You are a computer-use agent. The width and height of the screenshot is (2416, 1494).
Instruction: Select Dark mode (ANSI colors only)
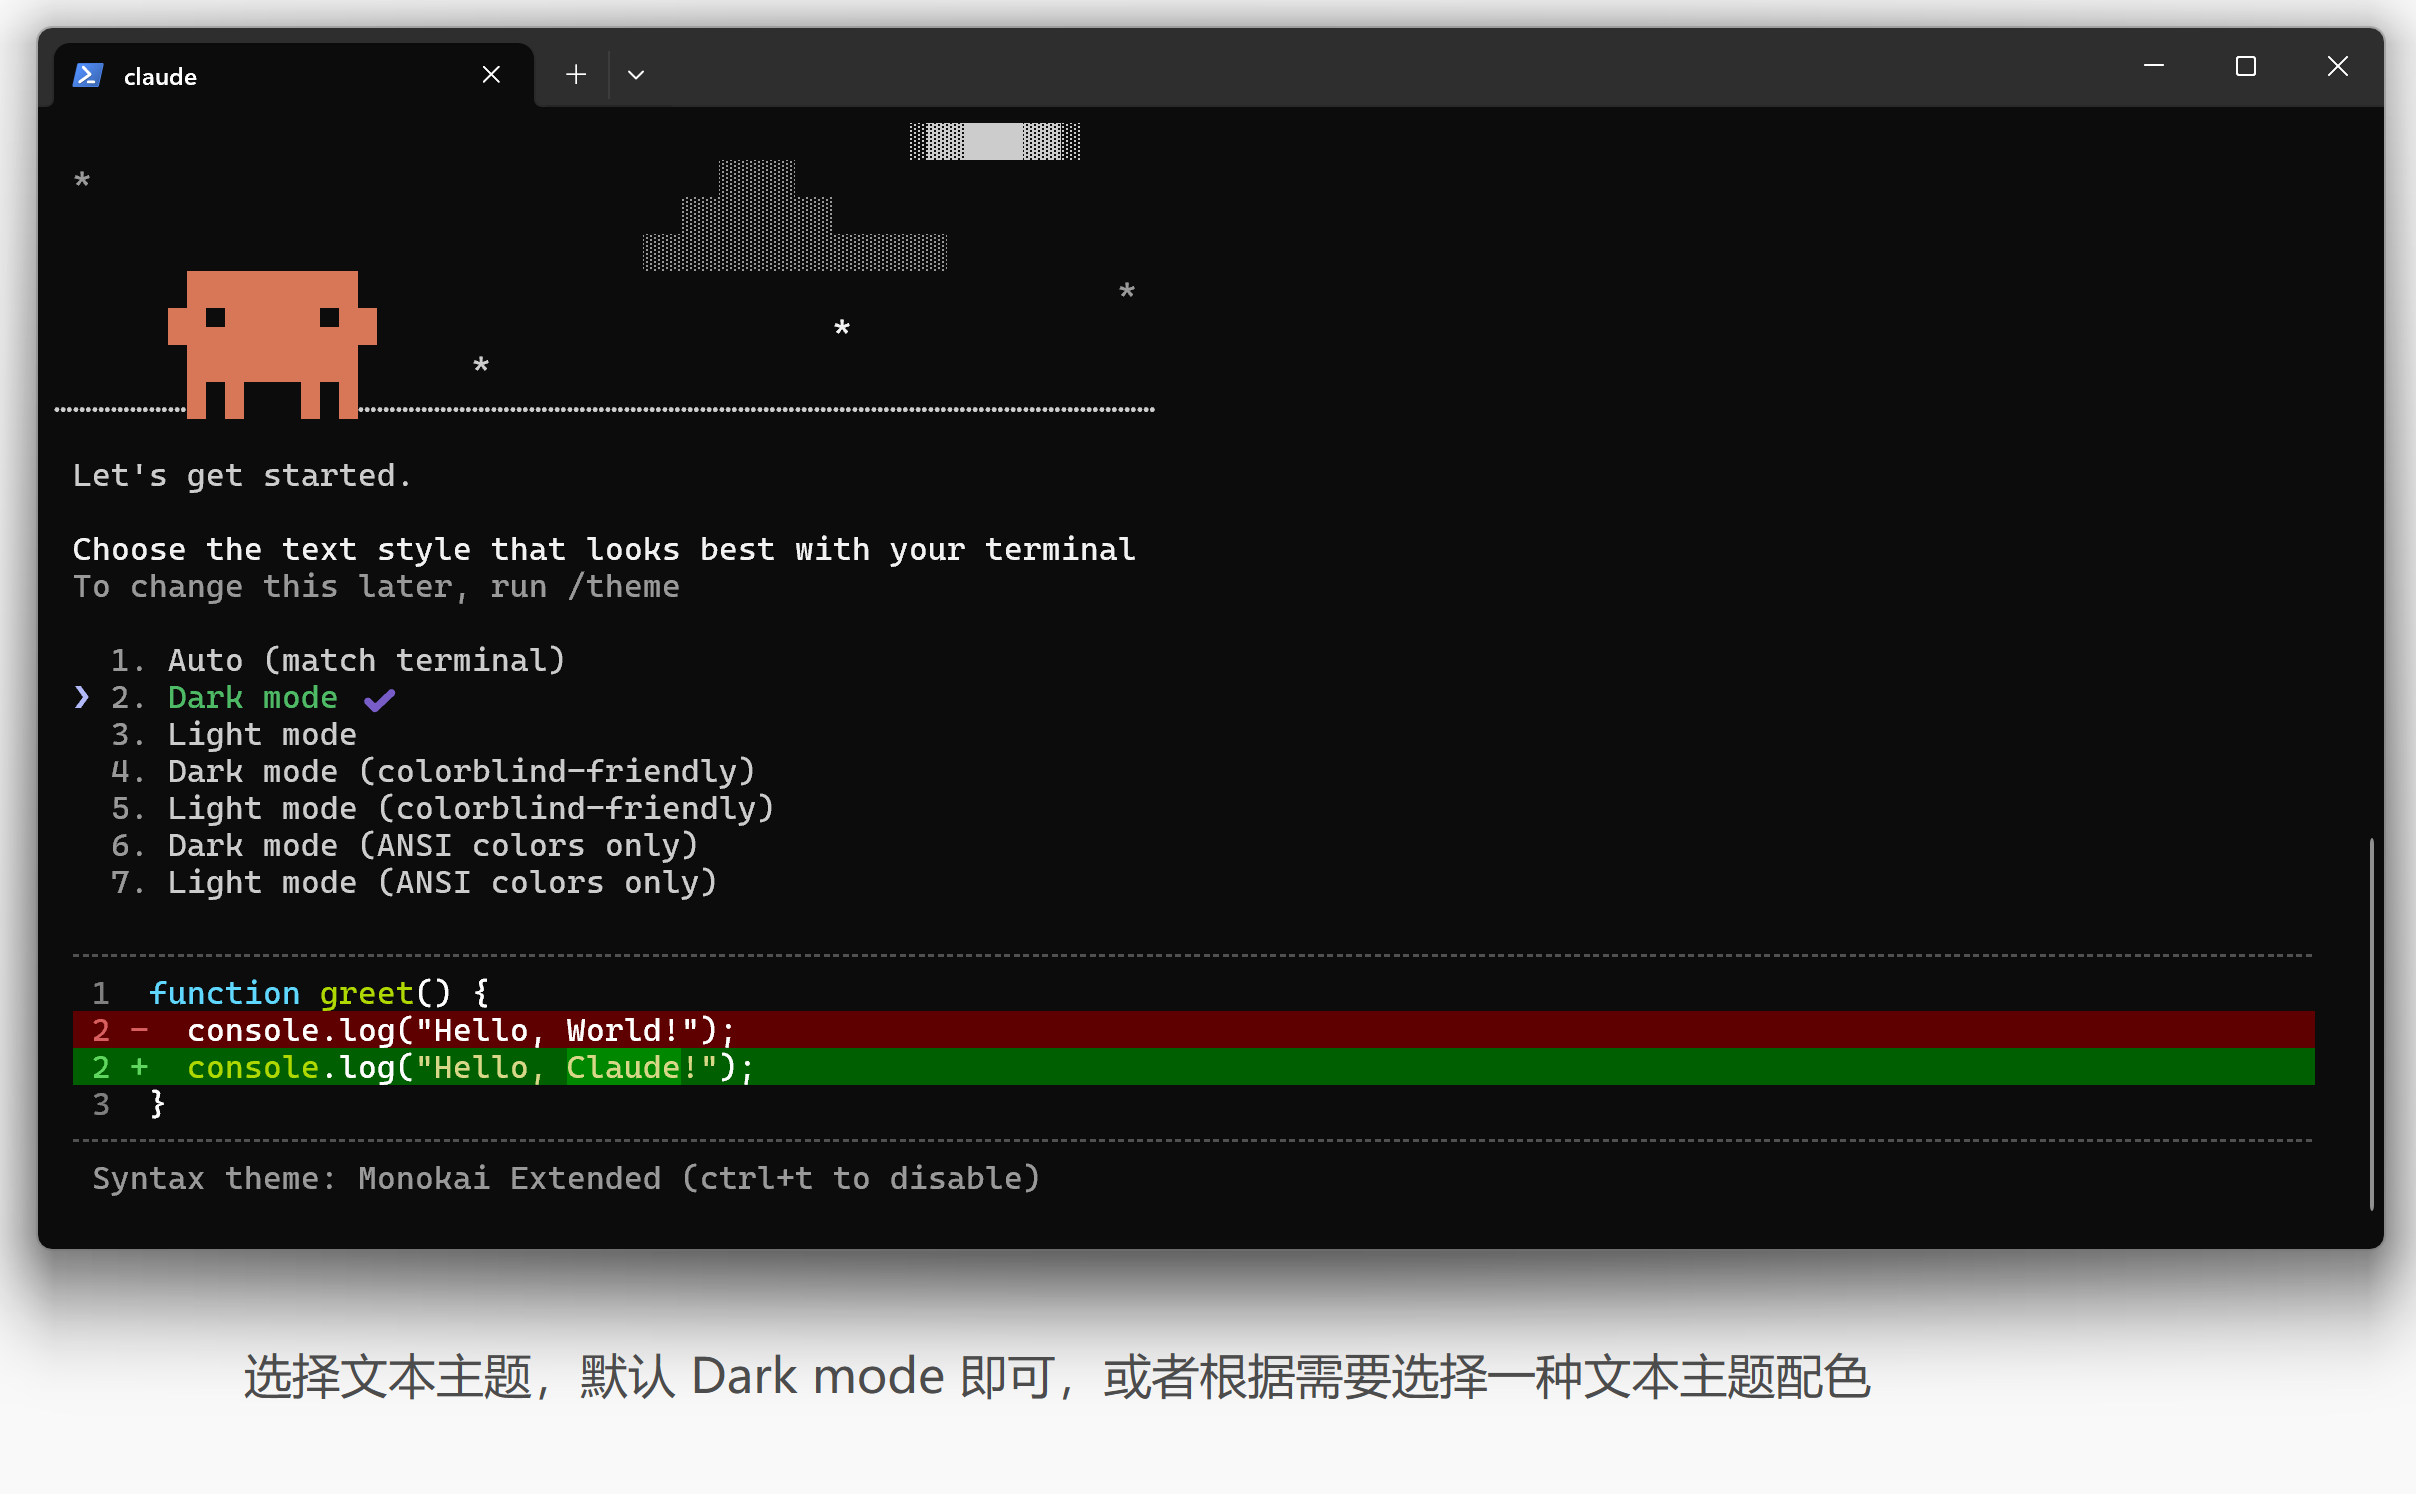point(404,845)
